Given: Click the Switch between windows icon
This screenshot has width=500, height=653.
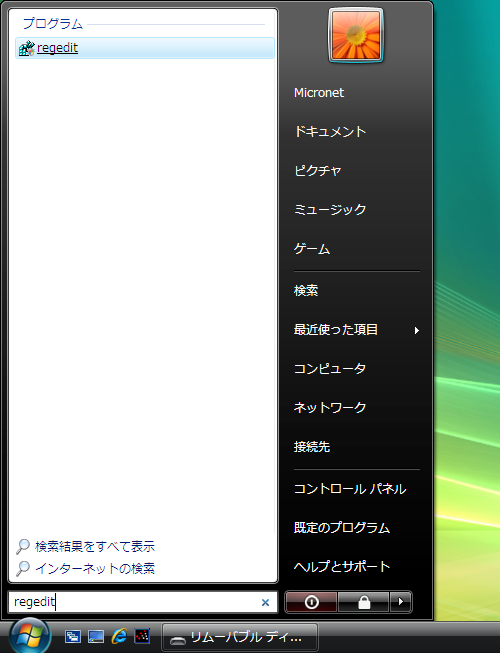Looking at the screenshot, I should pos(73,636).
